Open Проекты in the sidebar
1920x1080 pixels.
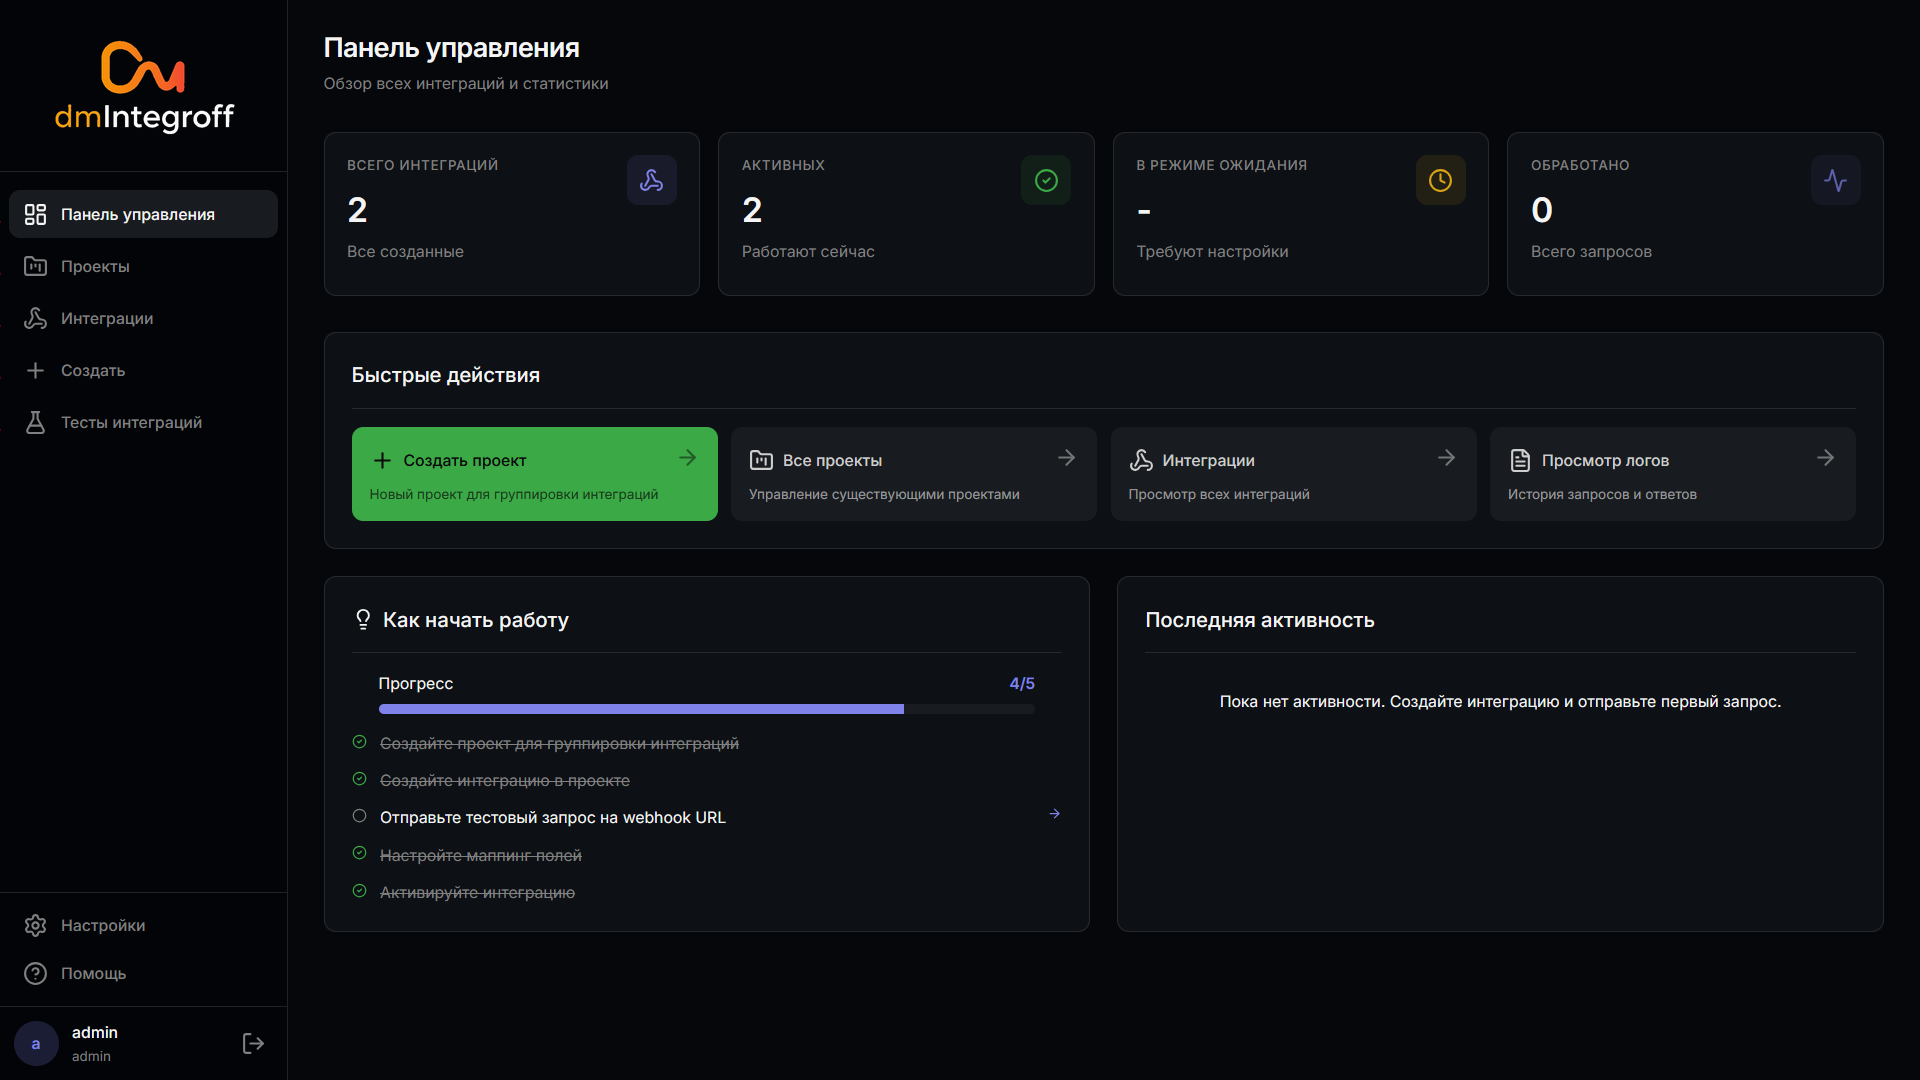[x=95, y=266]
